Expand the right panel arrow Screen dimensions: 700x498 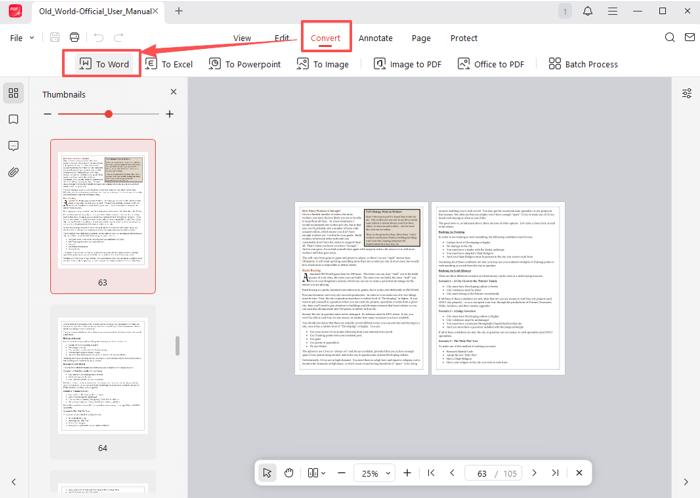[x=686, y=482]
